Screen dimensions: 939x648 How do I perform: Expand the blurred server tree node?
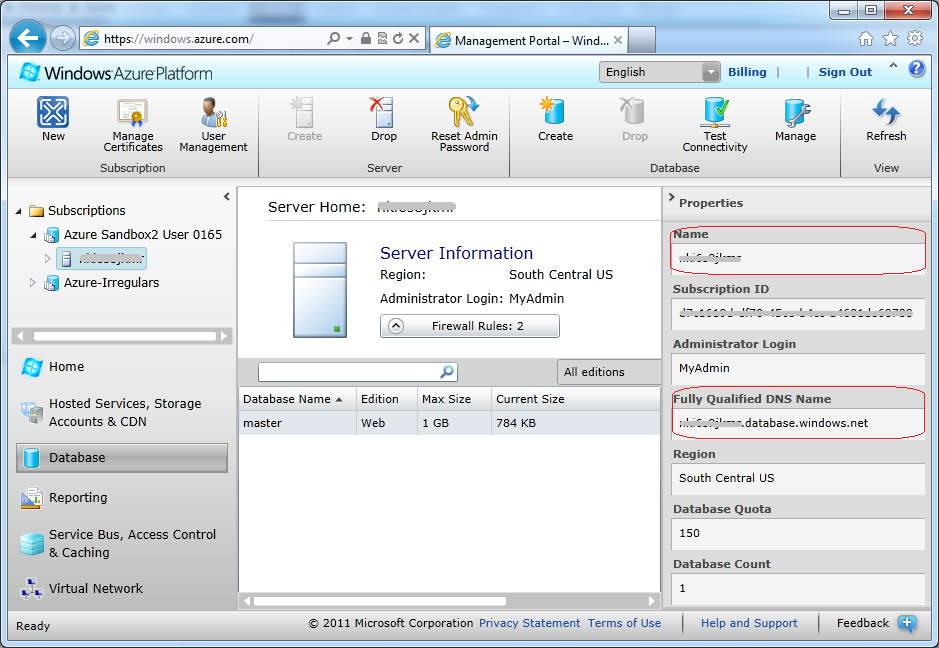pyautogui.click(x=47, y=259)
